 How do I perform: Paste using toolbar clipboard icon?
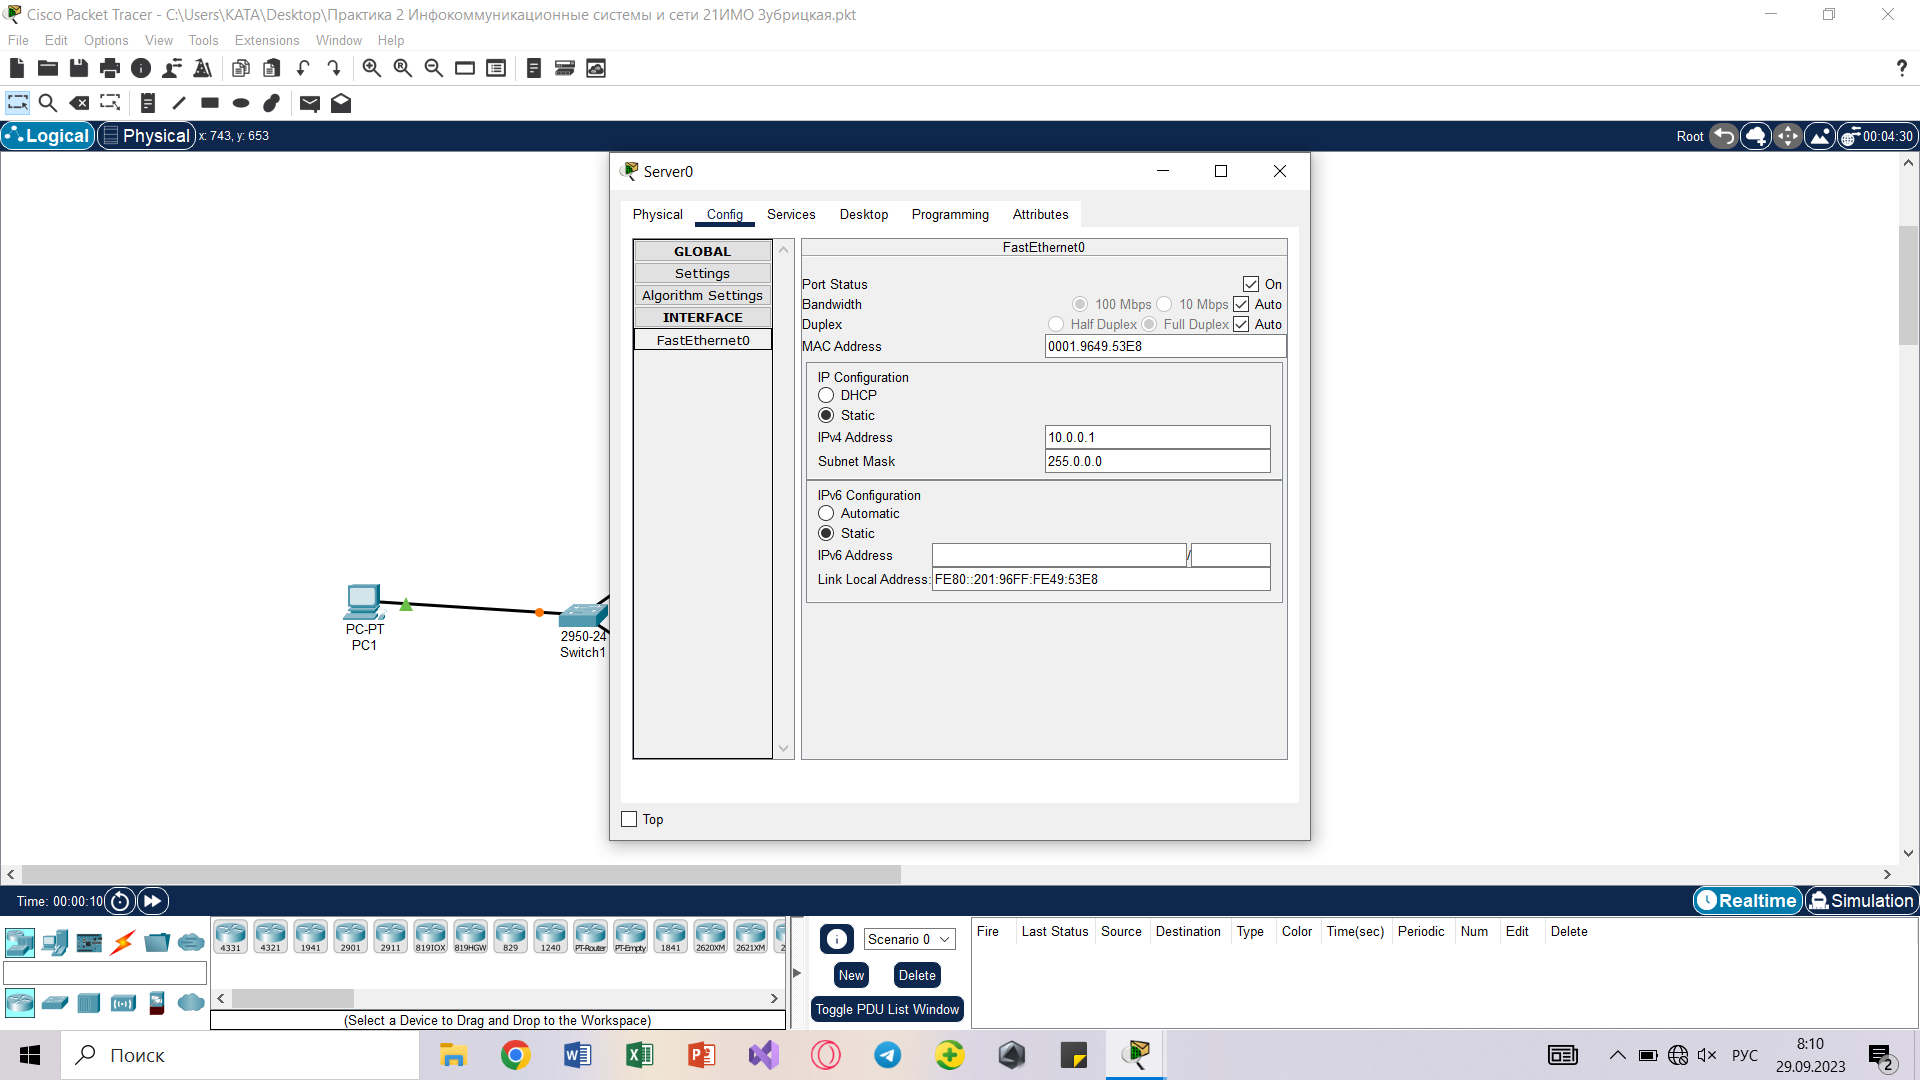[x=272, y=68]
